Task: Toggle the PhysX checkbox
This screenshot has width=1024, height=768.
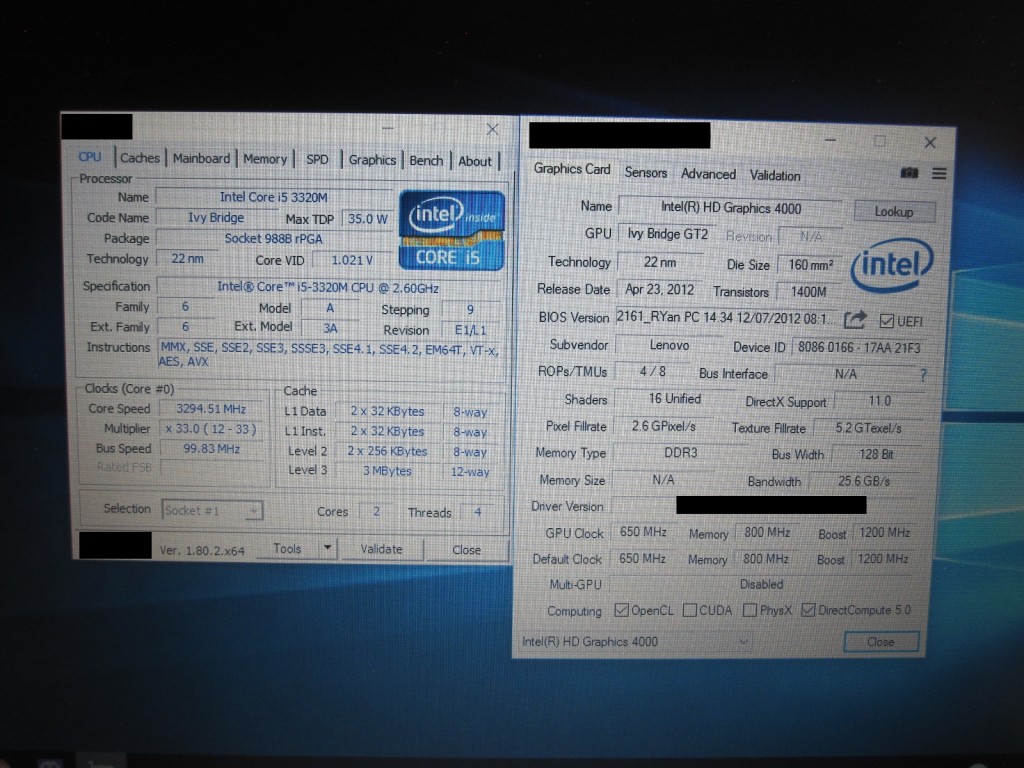Action: point(750,610)
